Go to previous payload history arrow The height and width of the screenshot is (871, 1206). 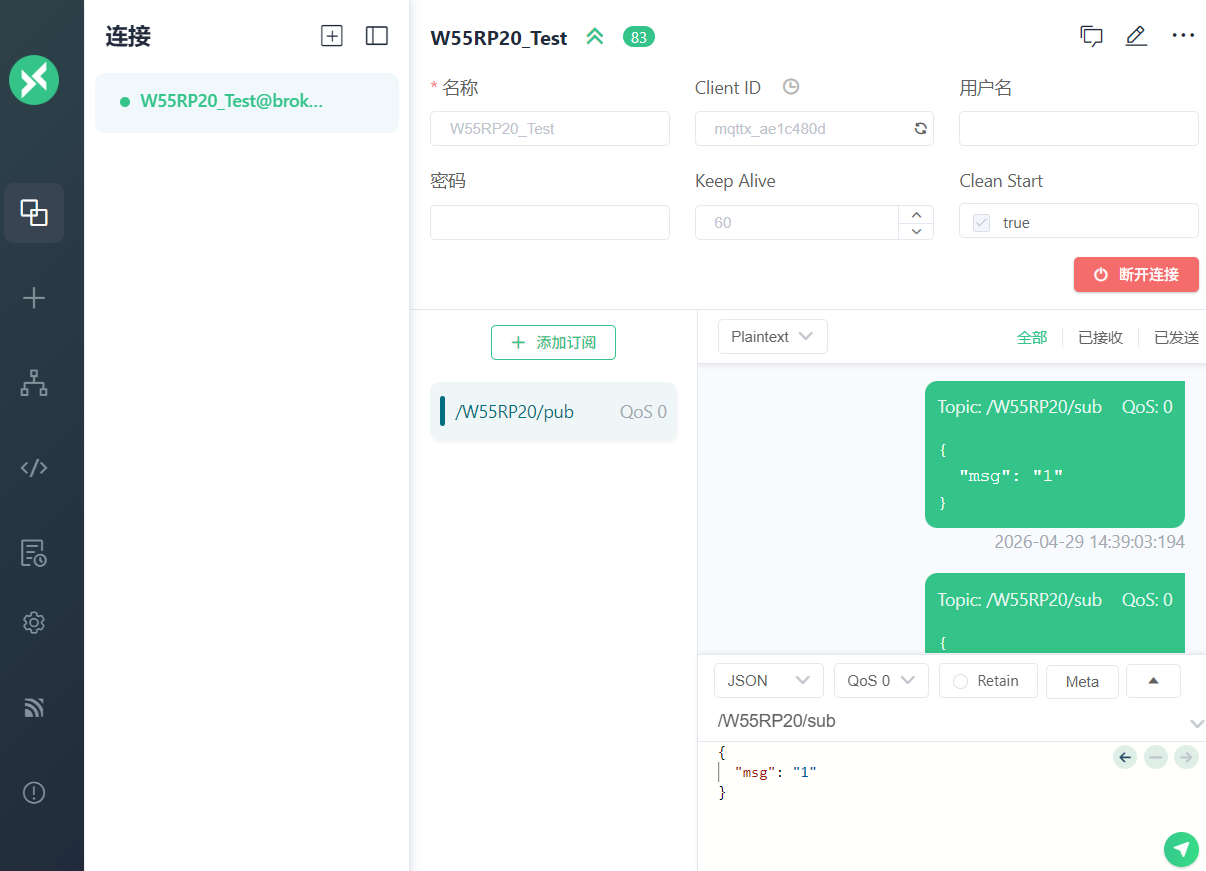1125,757
